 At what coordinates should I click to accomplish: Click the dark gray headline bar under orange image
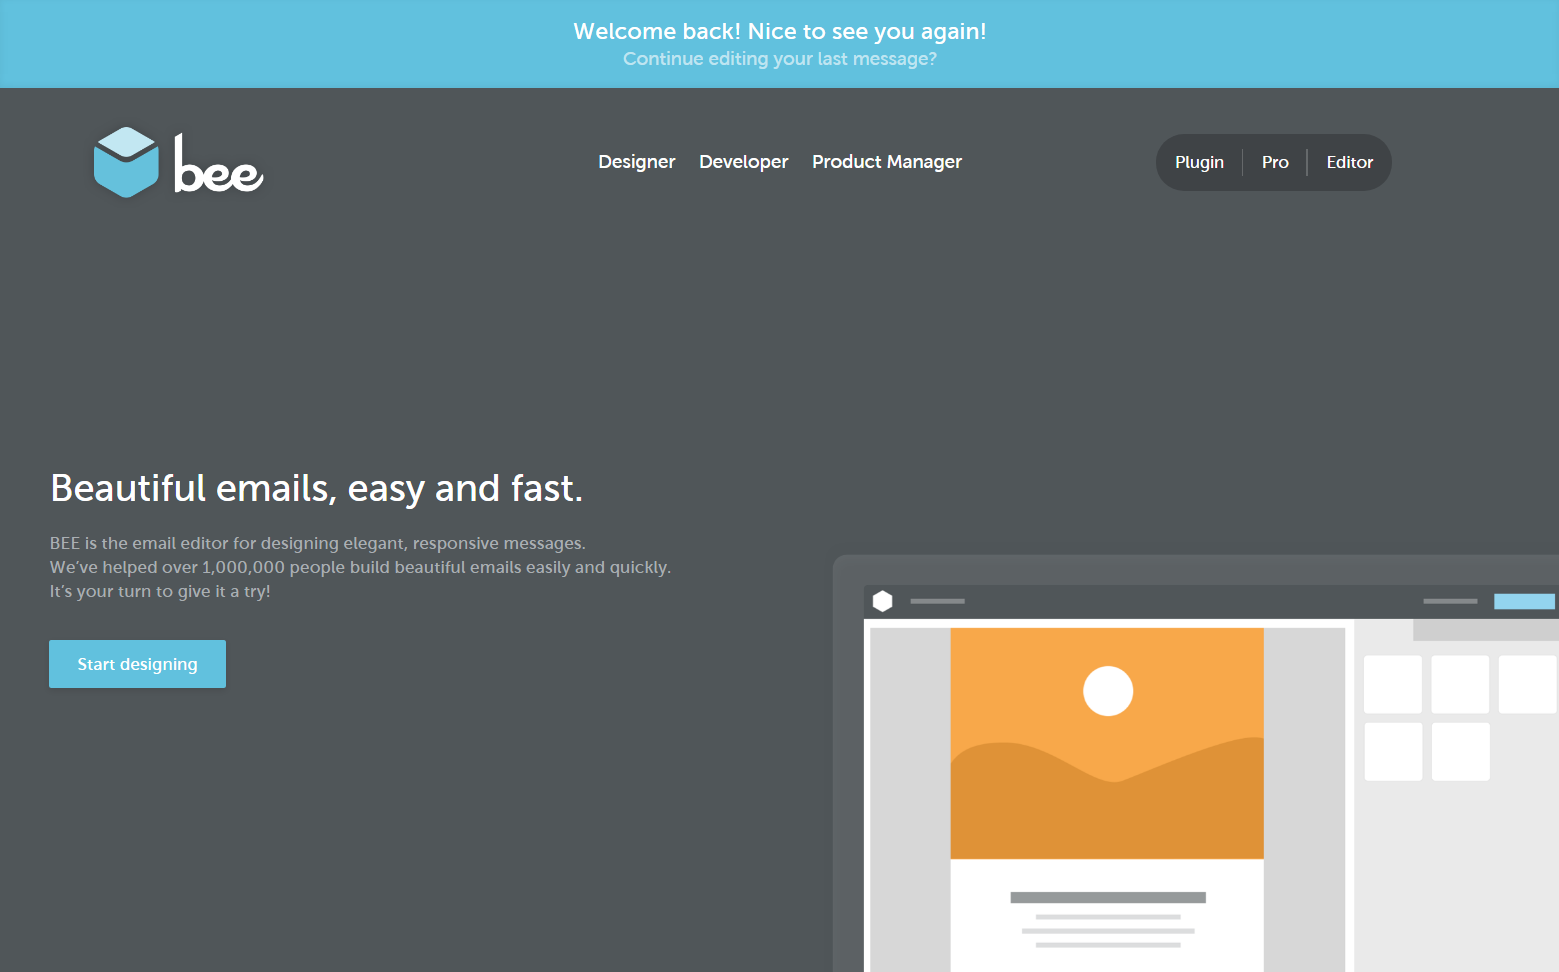1107,897
